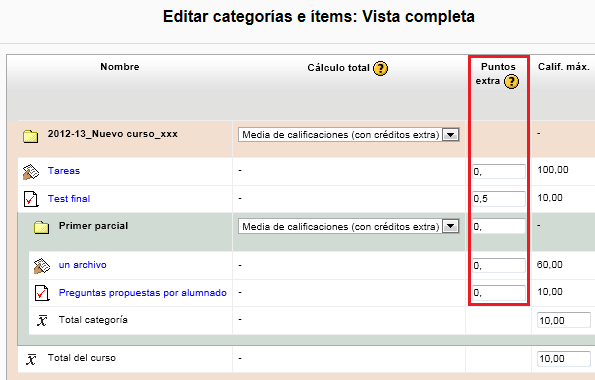
Task: Click Puntos extra field for Primer parcial
Action: pyautogui.click(x=499, y=227)
